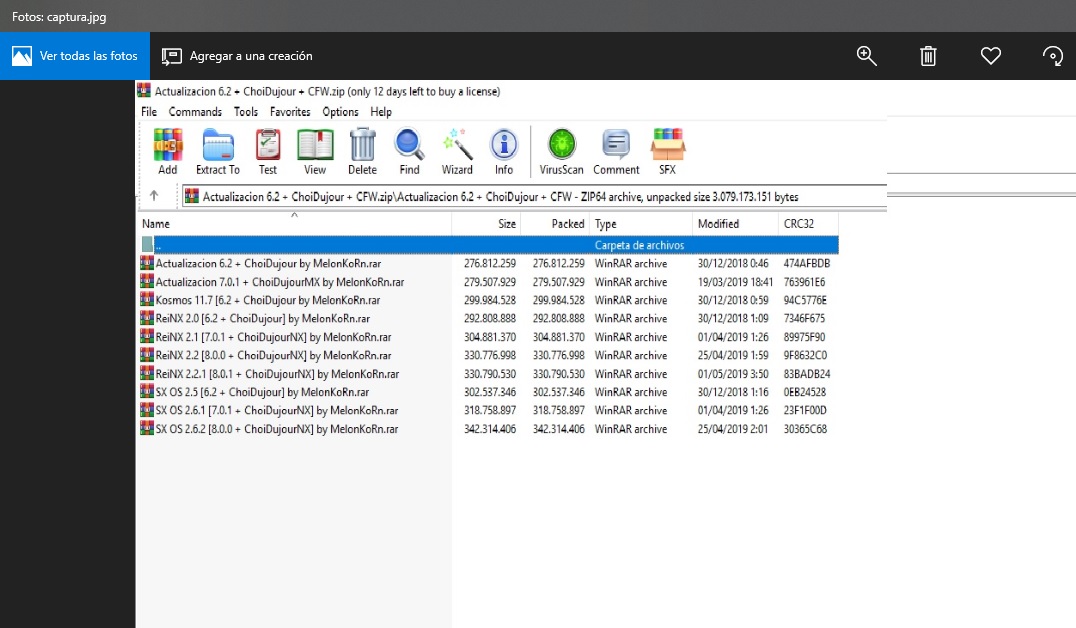Sort files by the Name column header

point(156,224)
